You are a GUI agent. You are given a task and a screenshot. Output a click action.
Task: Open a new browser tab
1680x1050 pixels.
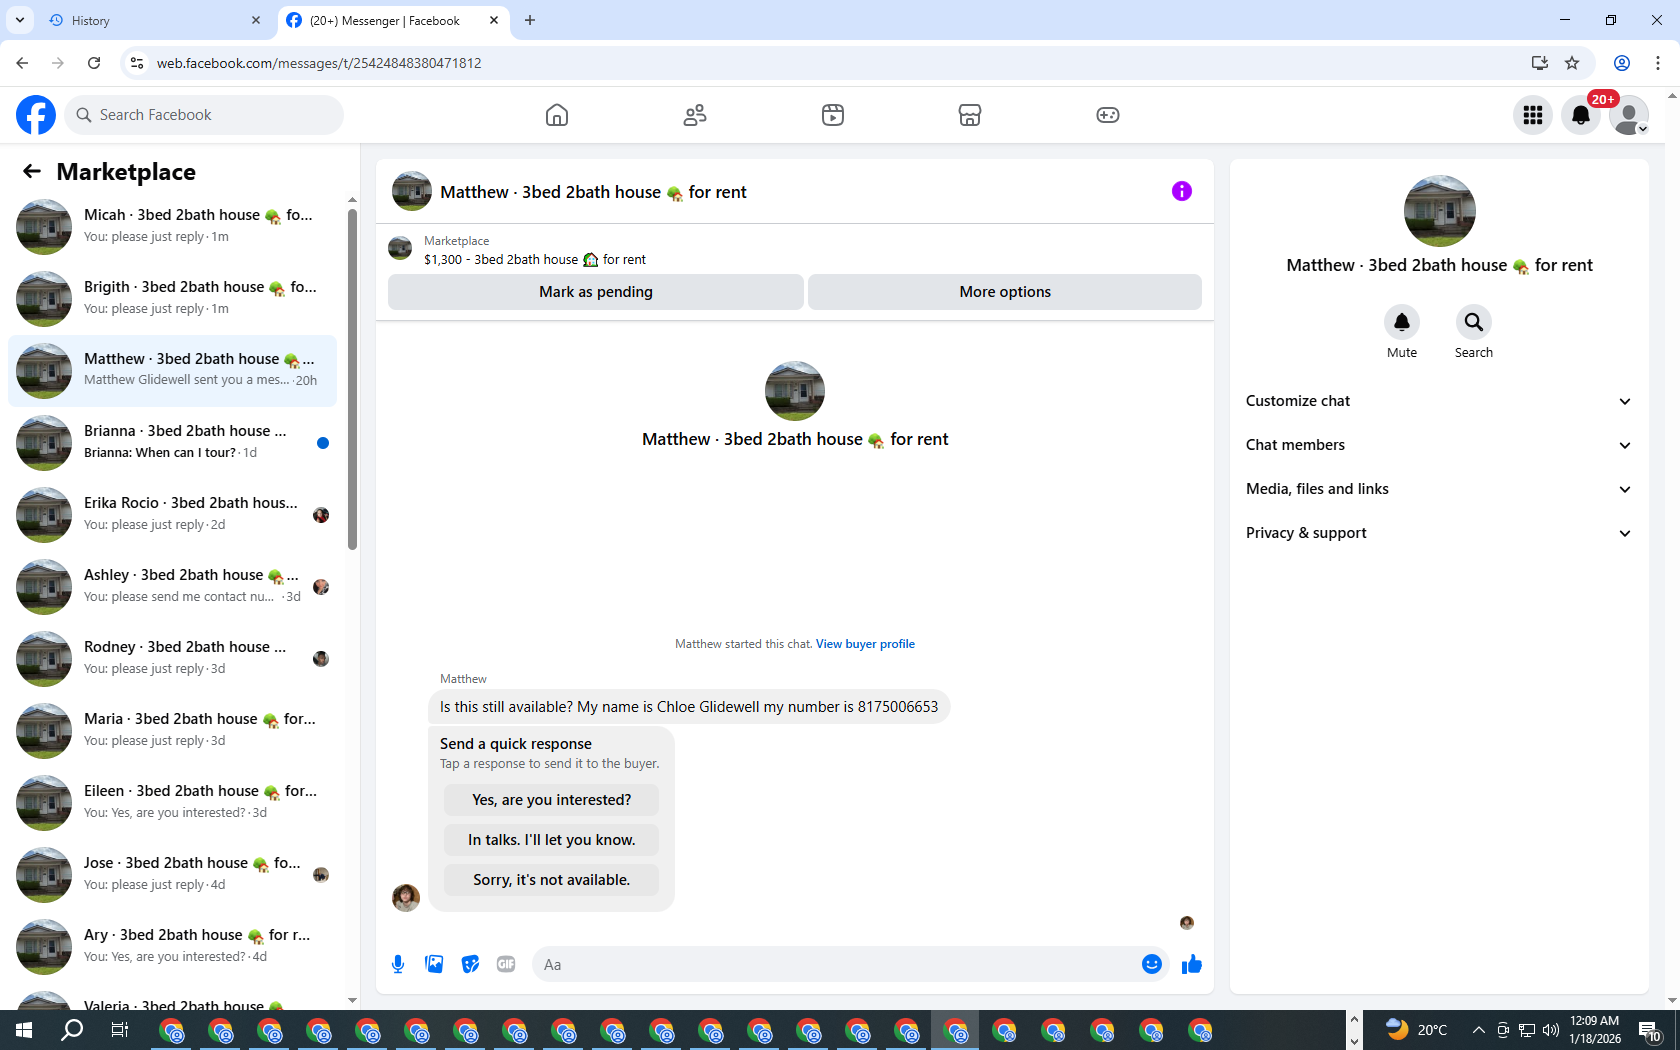[x=530, y=20]
